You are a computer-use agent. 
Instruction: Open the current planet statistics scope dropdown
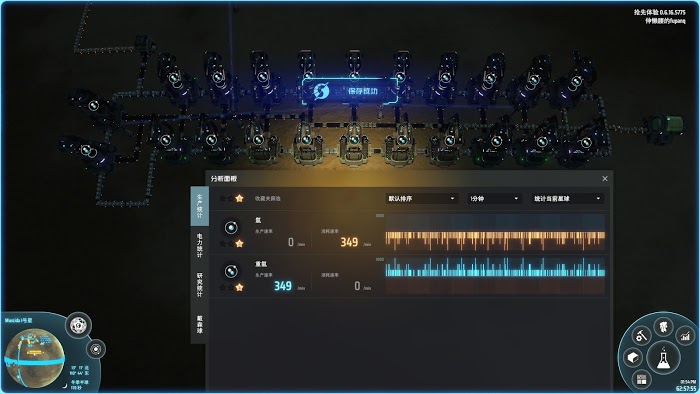(x=567, y=199)
